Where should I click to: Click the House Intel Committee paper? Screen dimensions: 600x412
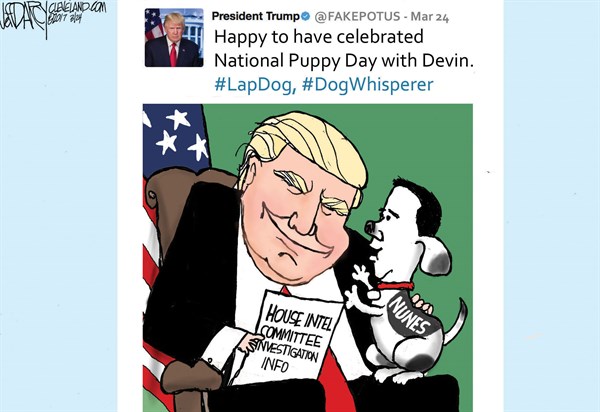point(293,338)
